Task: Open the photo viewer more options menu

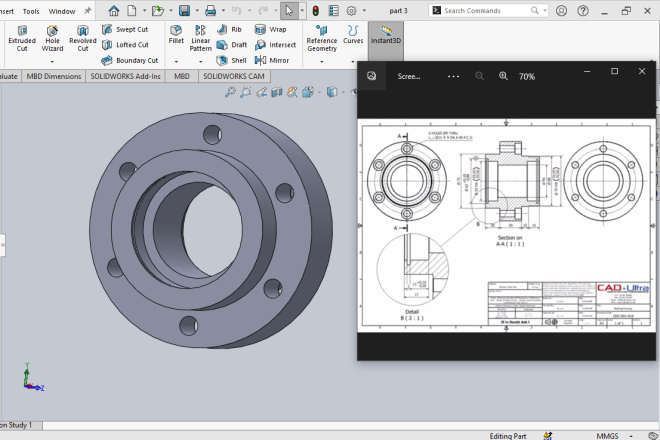Action: point(453,76)
